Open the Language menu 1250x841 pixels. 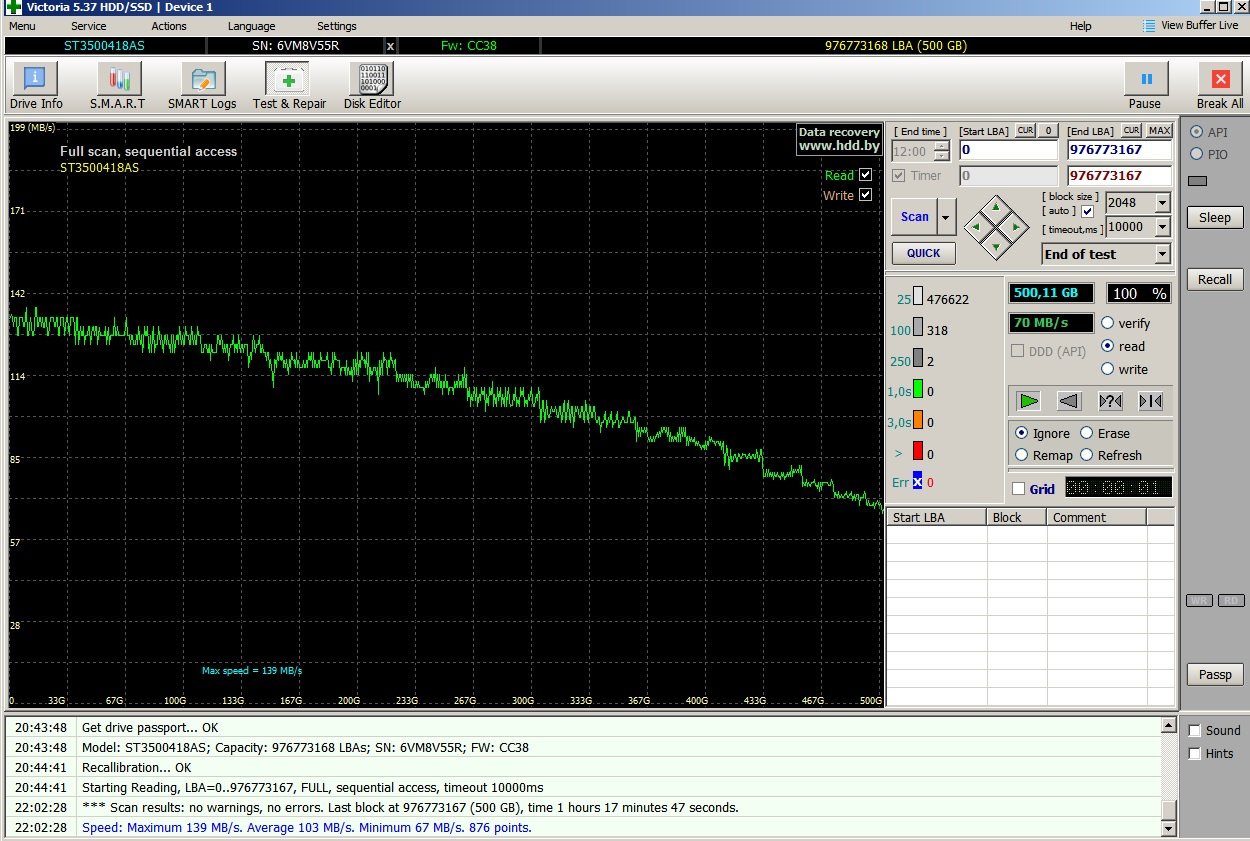(251, 26)
